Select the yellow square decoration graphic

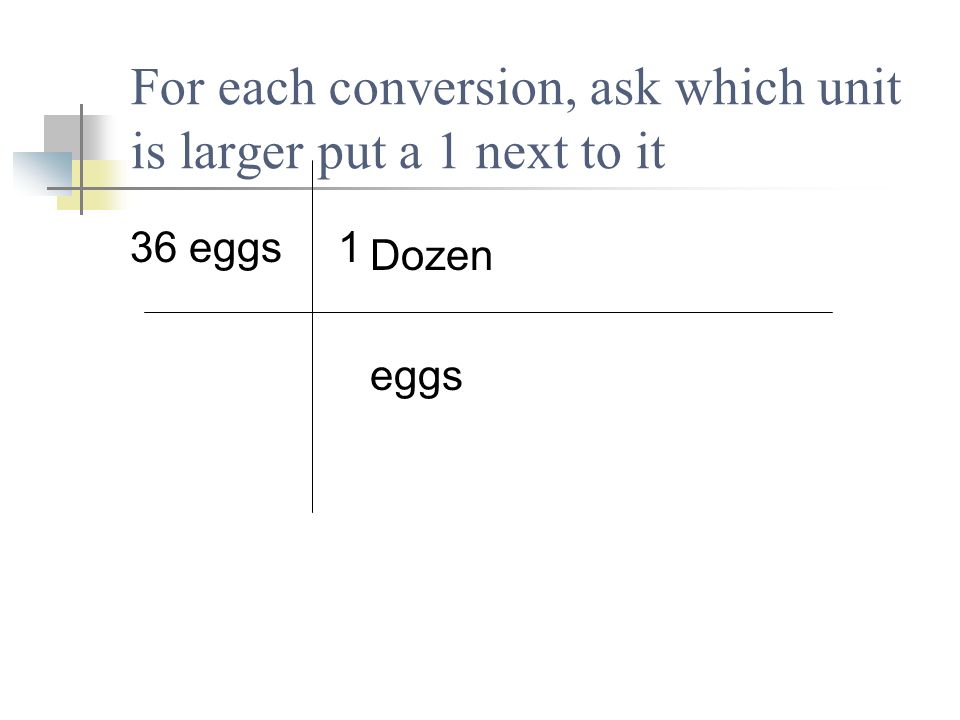pos(92,185)
